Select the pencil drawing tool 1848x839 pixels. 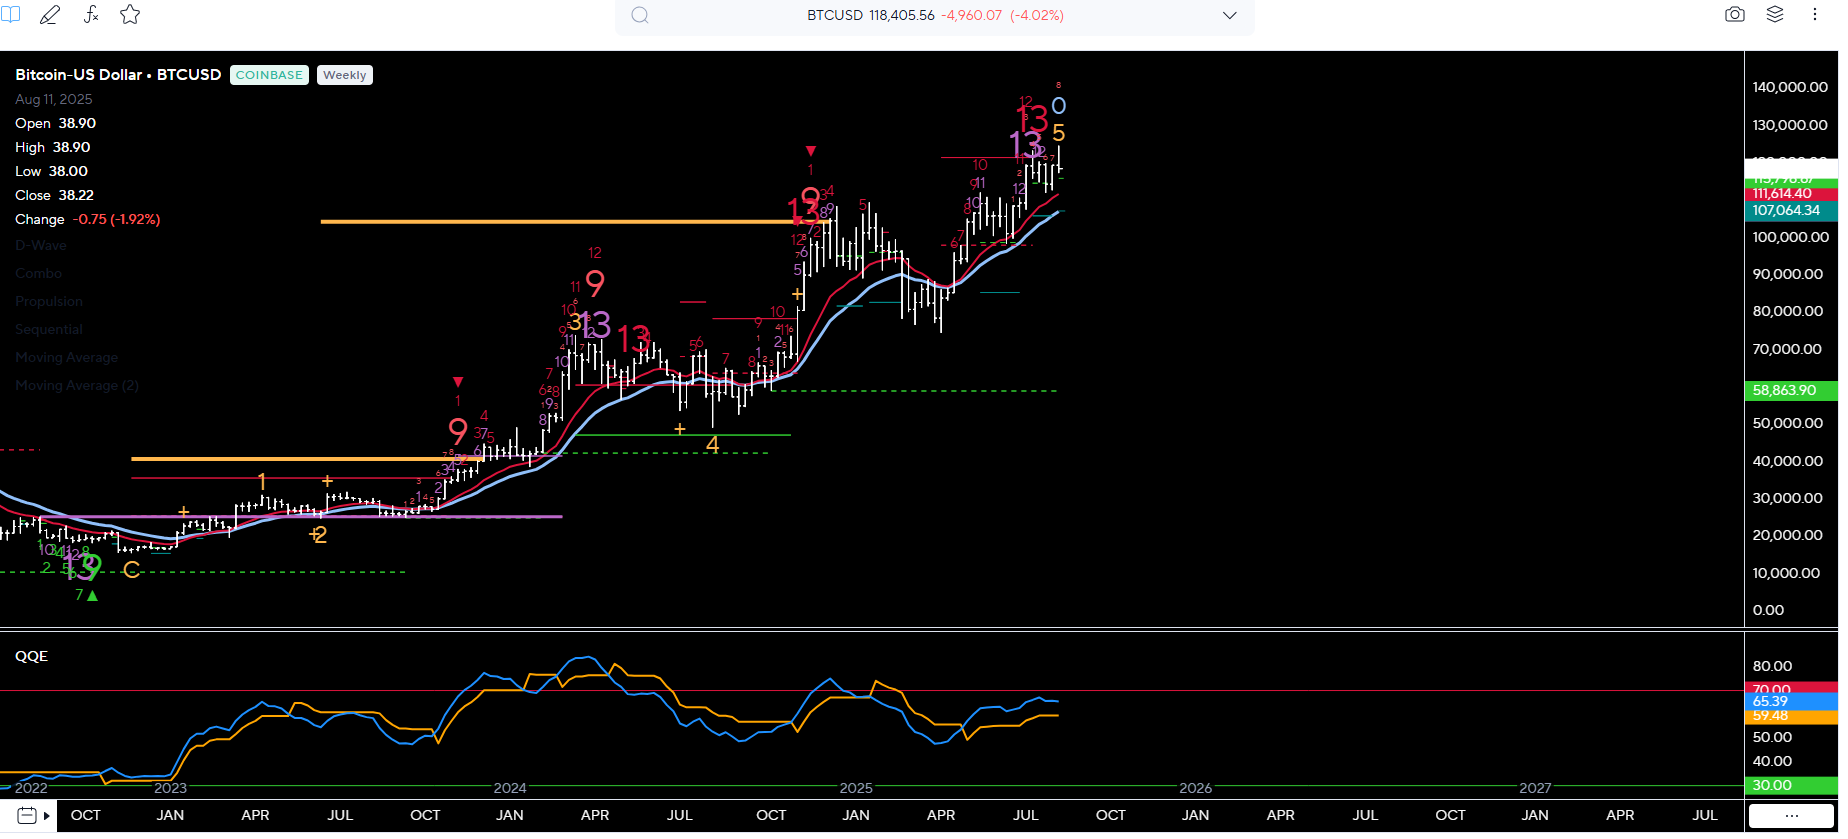[49, 15]
